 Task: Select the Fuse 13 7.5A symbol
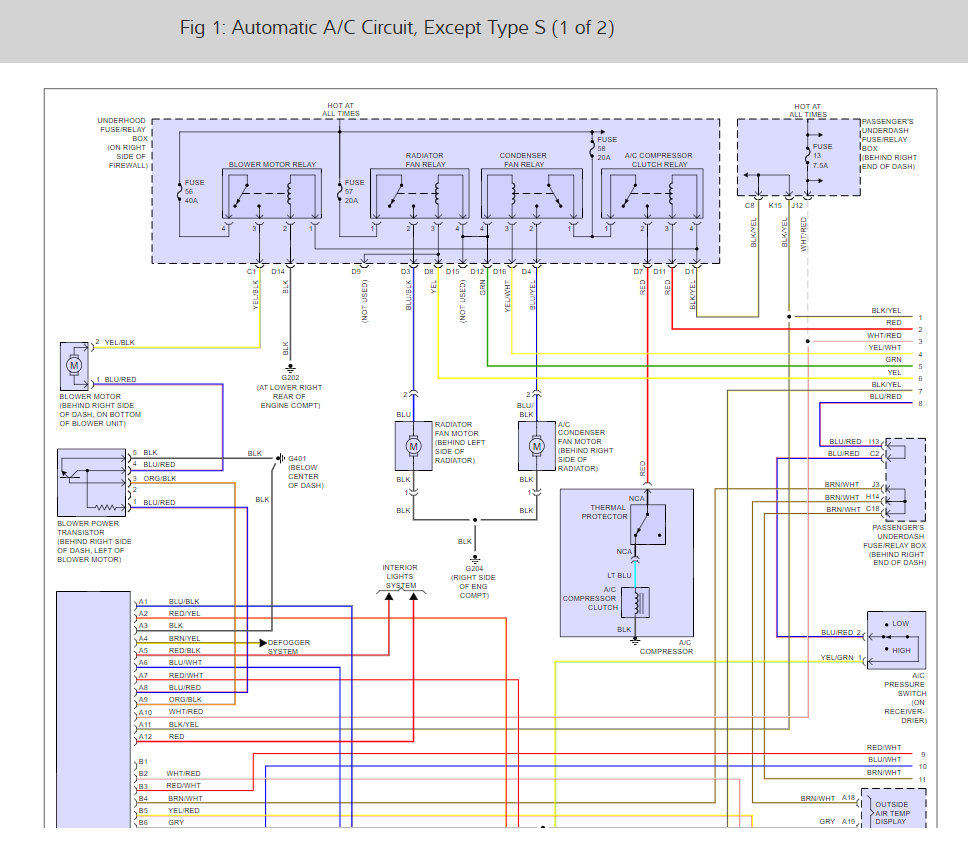(x=807, y=156)
